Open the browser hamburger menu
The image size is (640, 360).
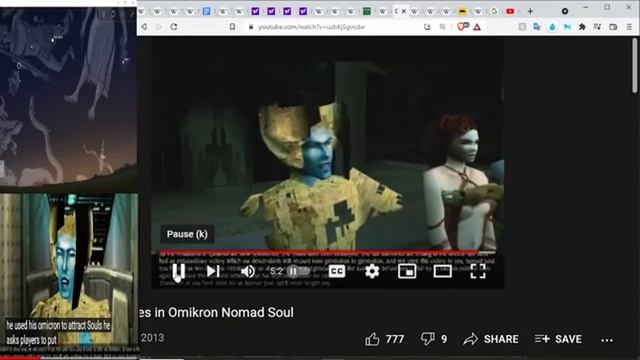(629, 27)
